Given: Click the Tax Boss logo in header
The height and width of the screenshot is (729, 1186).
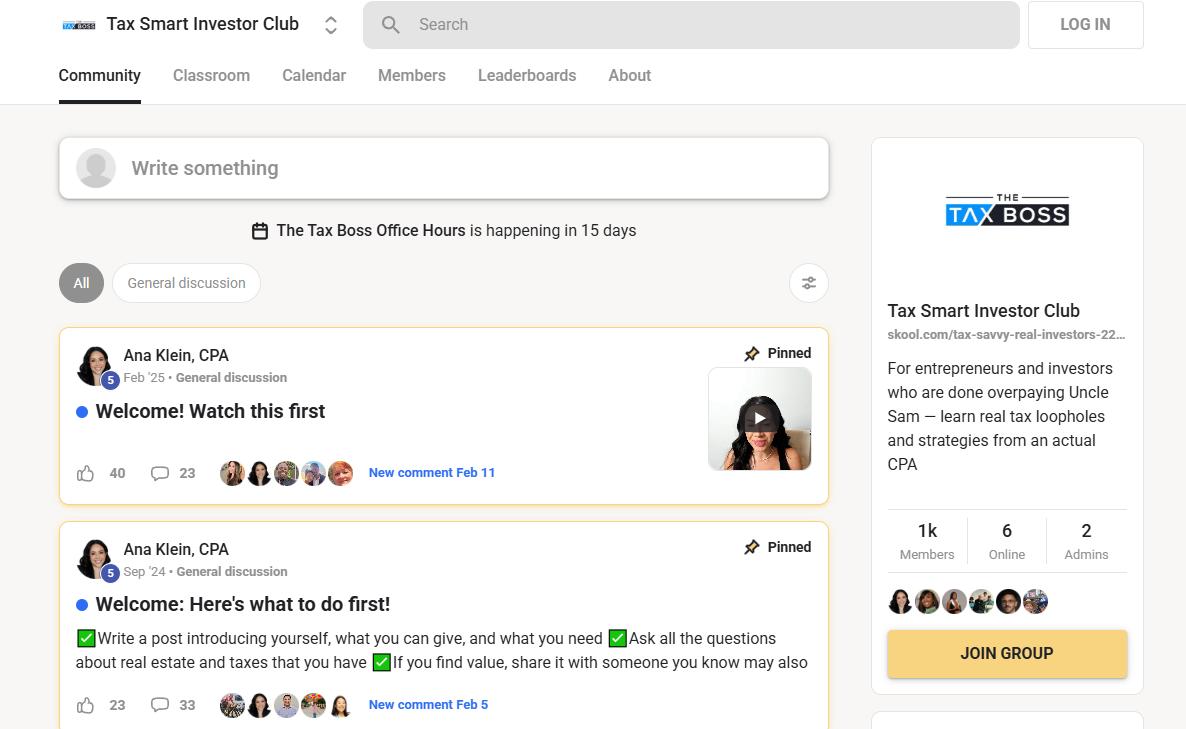Looking at the screenshot, I should pyautogui.click(x=79, y=25).
